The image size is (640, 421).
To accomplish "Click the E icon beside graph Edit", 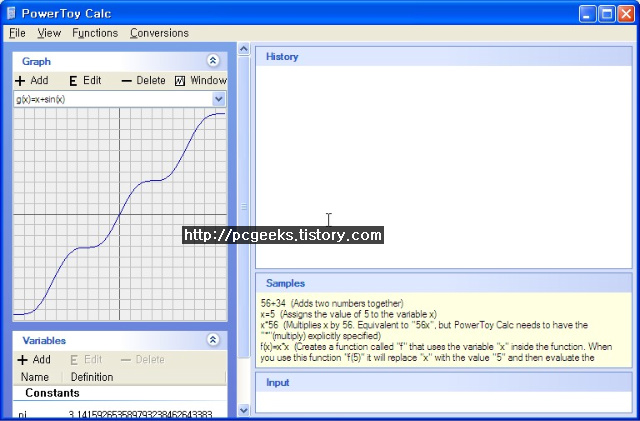I will (73, 81).
